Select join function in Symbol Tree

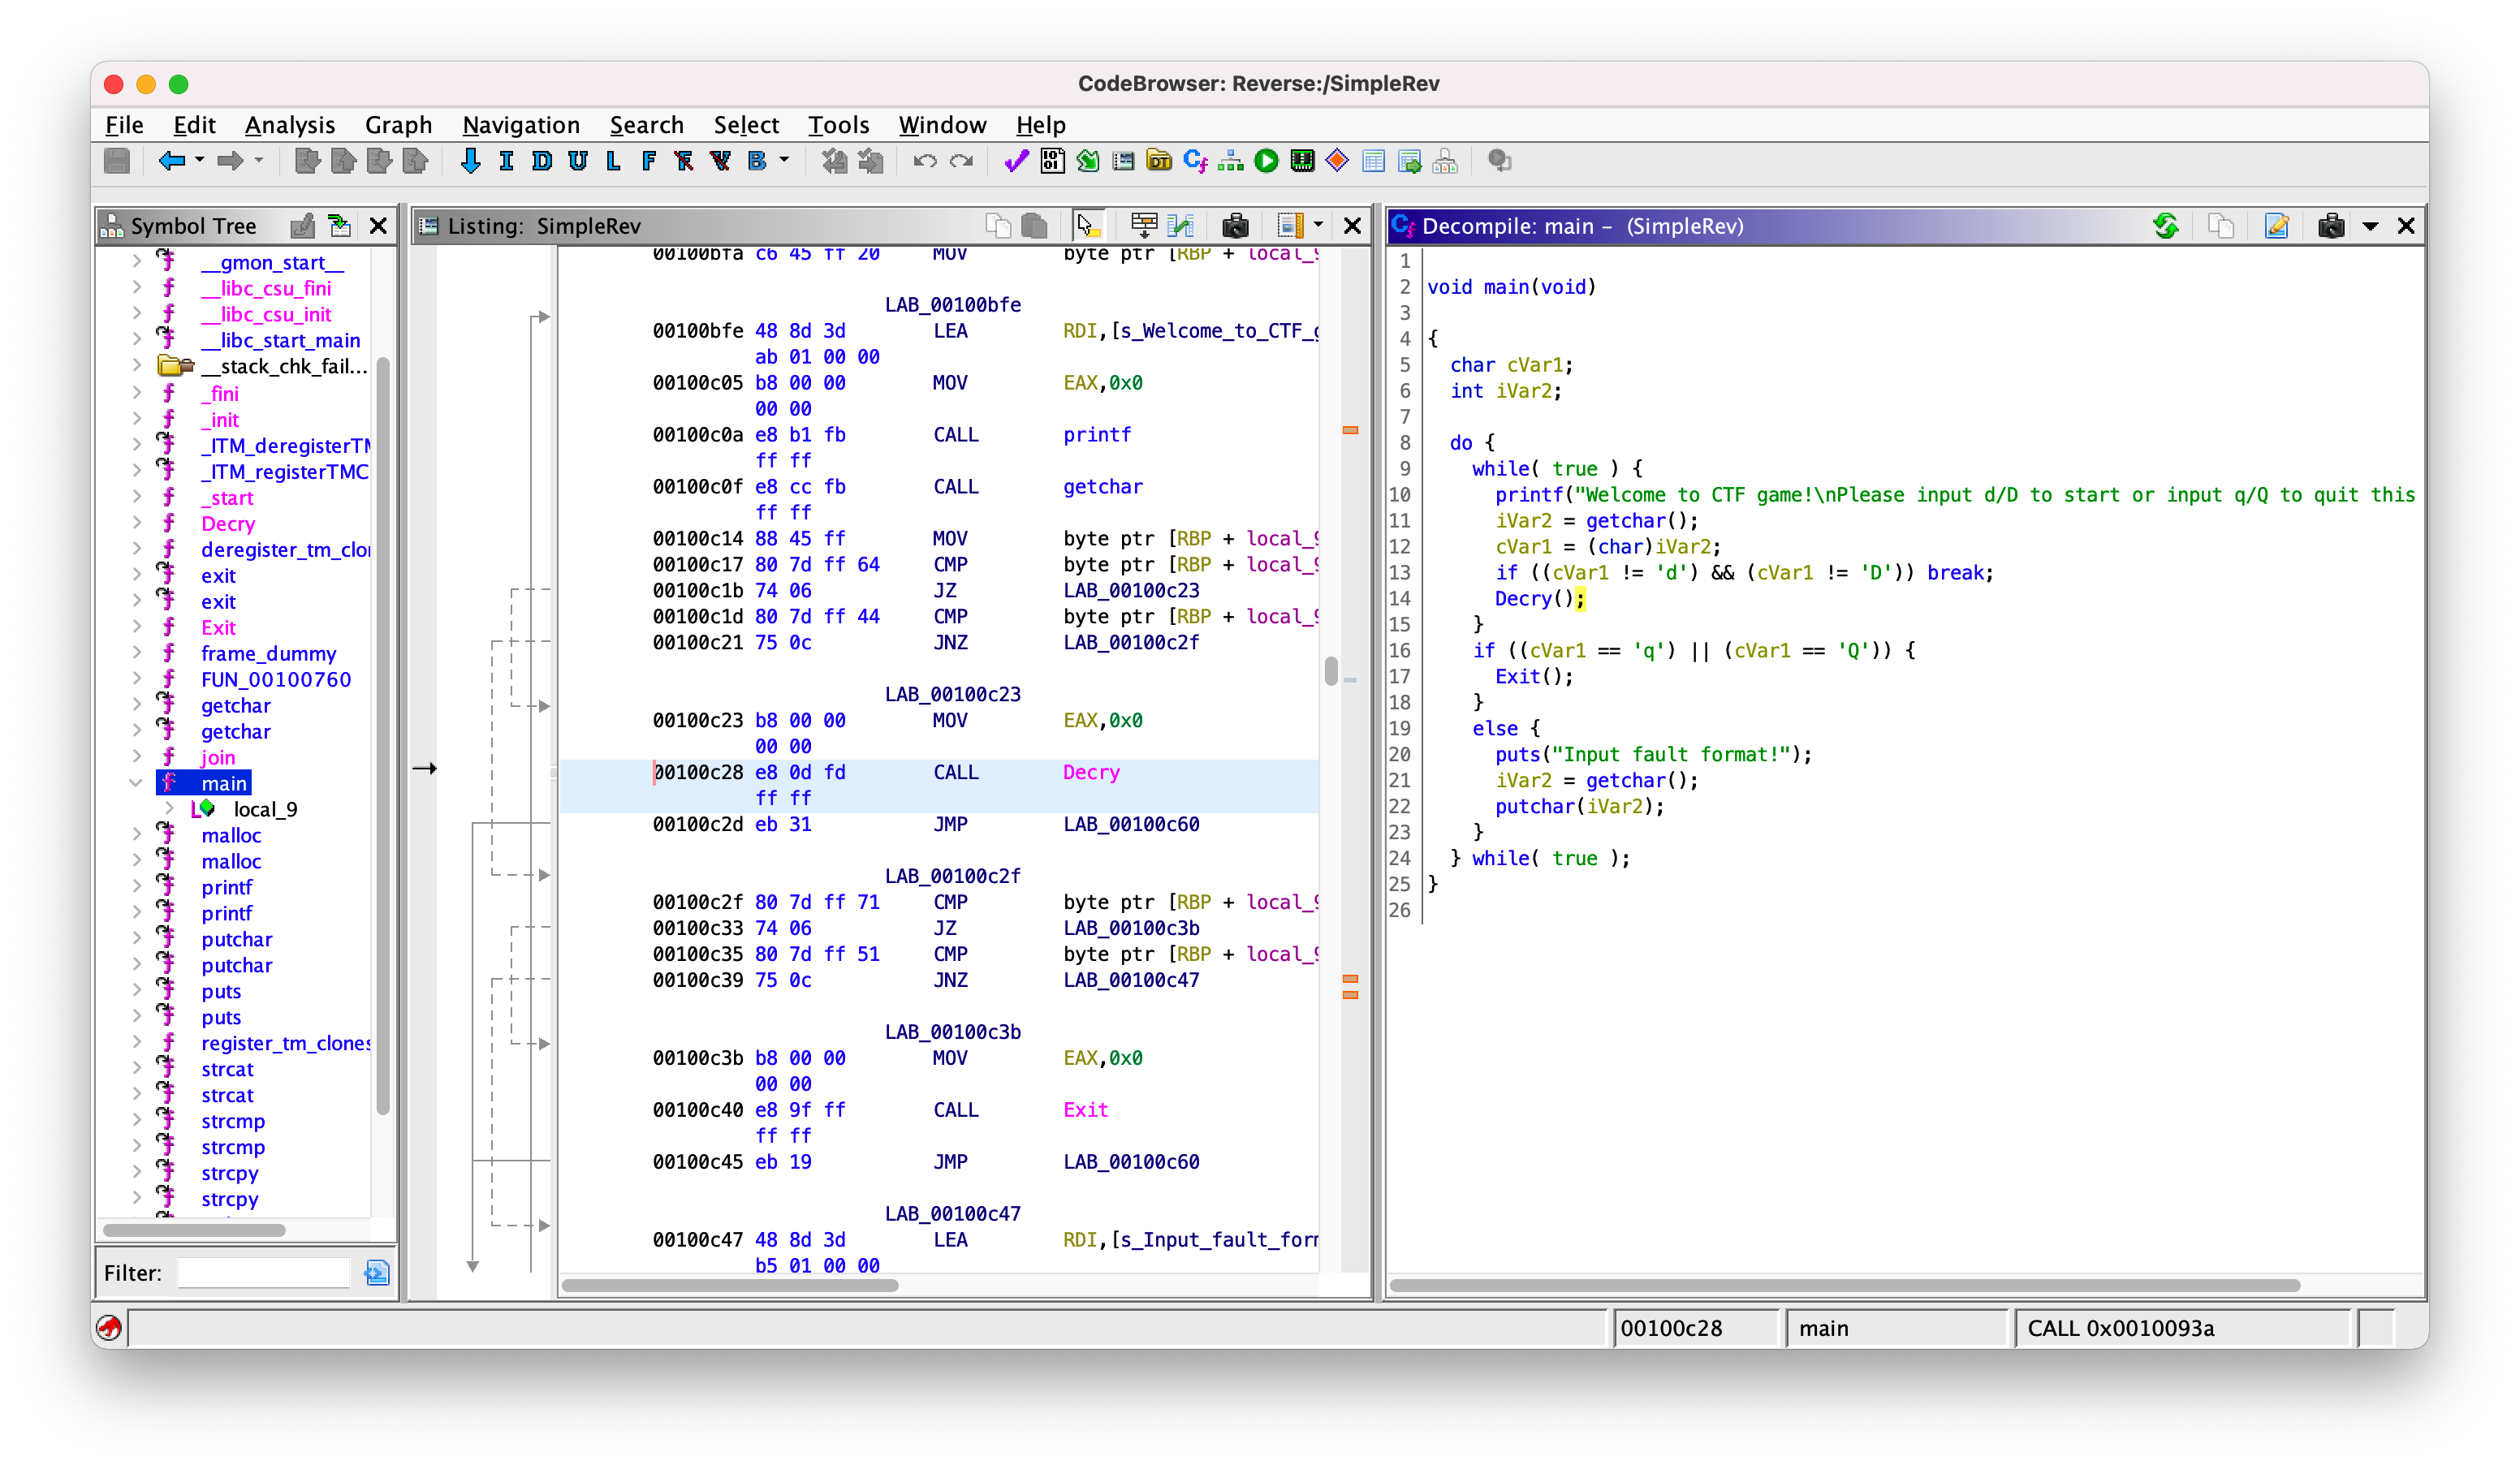218,757
